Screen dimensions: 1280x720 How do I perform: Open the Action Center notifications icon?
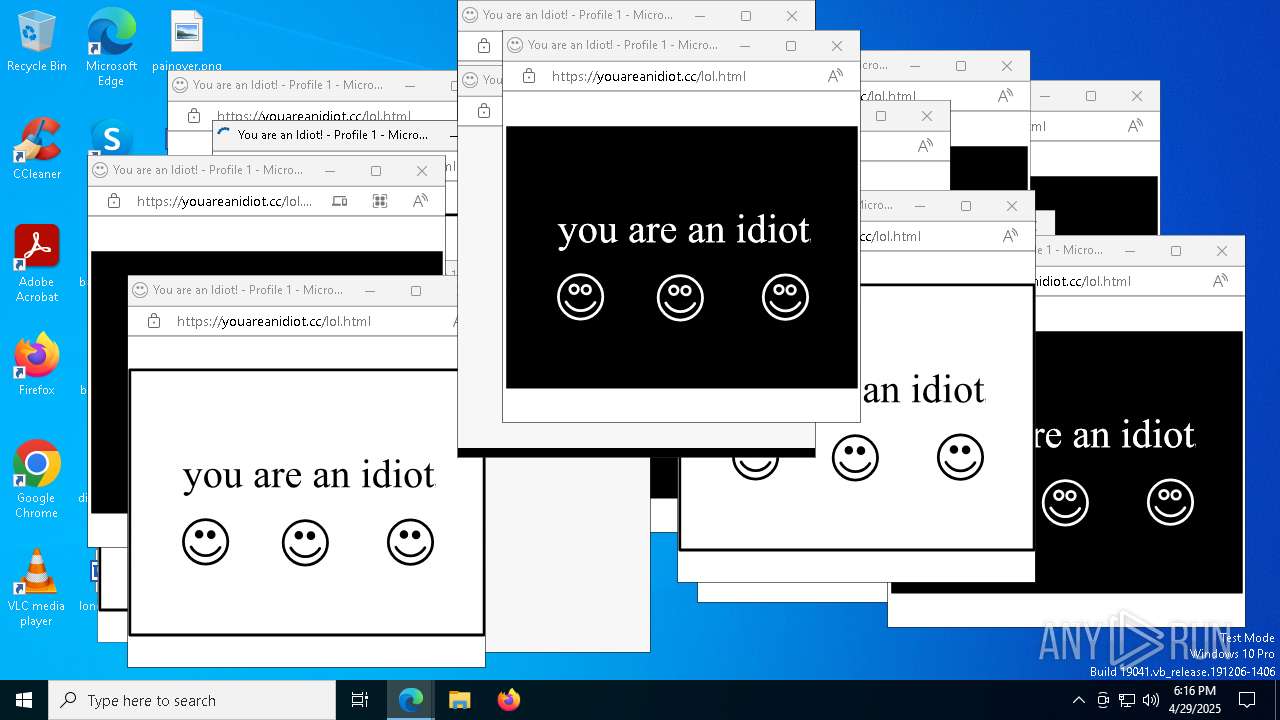(1247, 700)
